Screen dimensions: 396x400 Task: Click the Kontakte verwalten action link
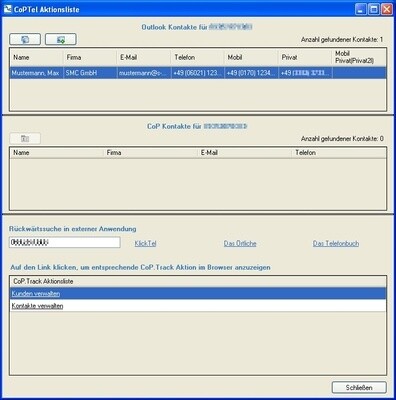click(37, 306)
